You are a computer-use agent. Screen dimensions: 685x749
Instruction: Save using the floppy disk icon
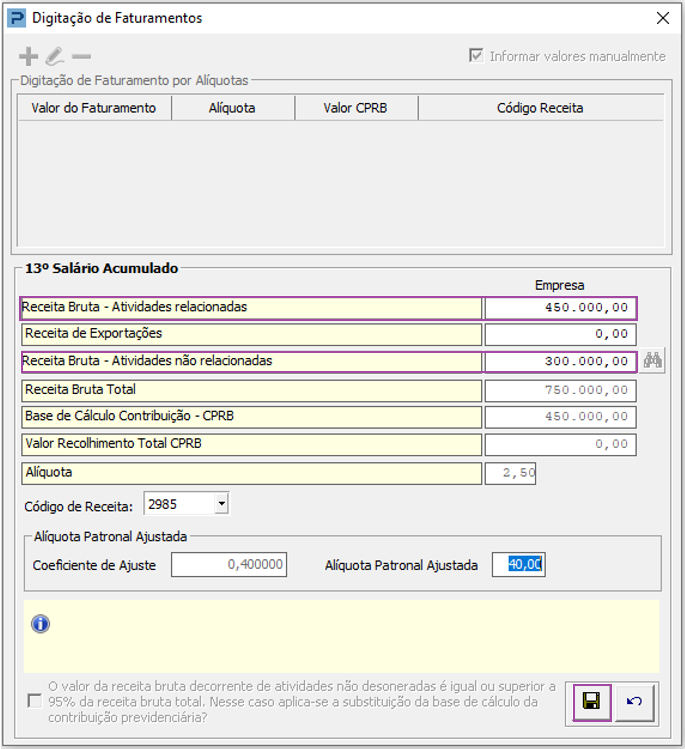(591, 702)
